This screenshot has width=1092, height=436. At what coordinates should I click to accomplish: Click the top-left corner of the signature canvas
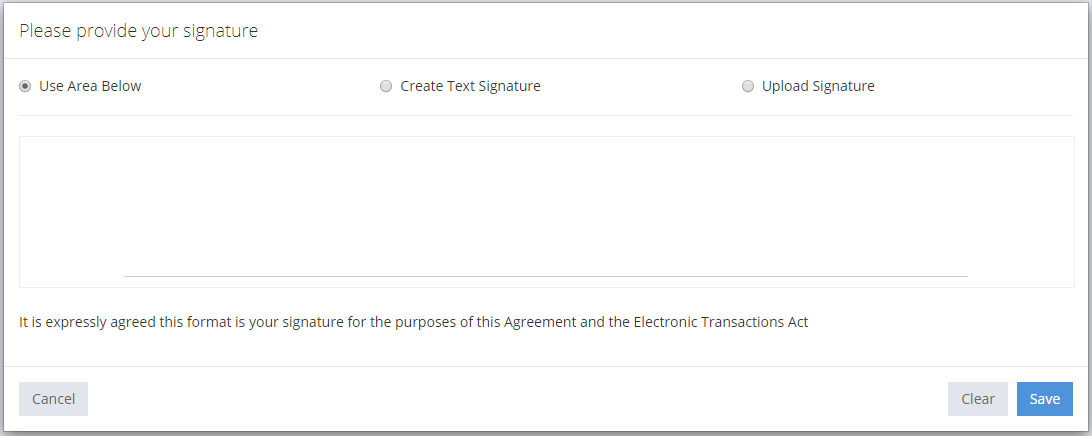click(24, 141)
